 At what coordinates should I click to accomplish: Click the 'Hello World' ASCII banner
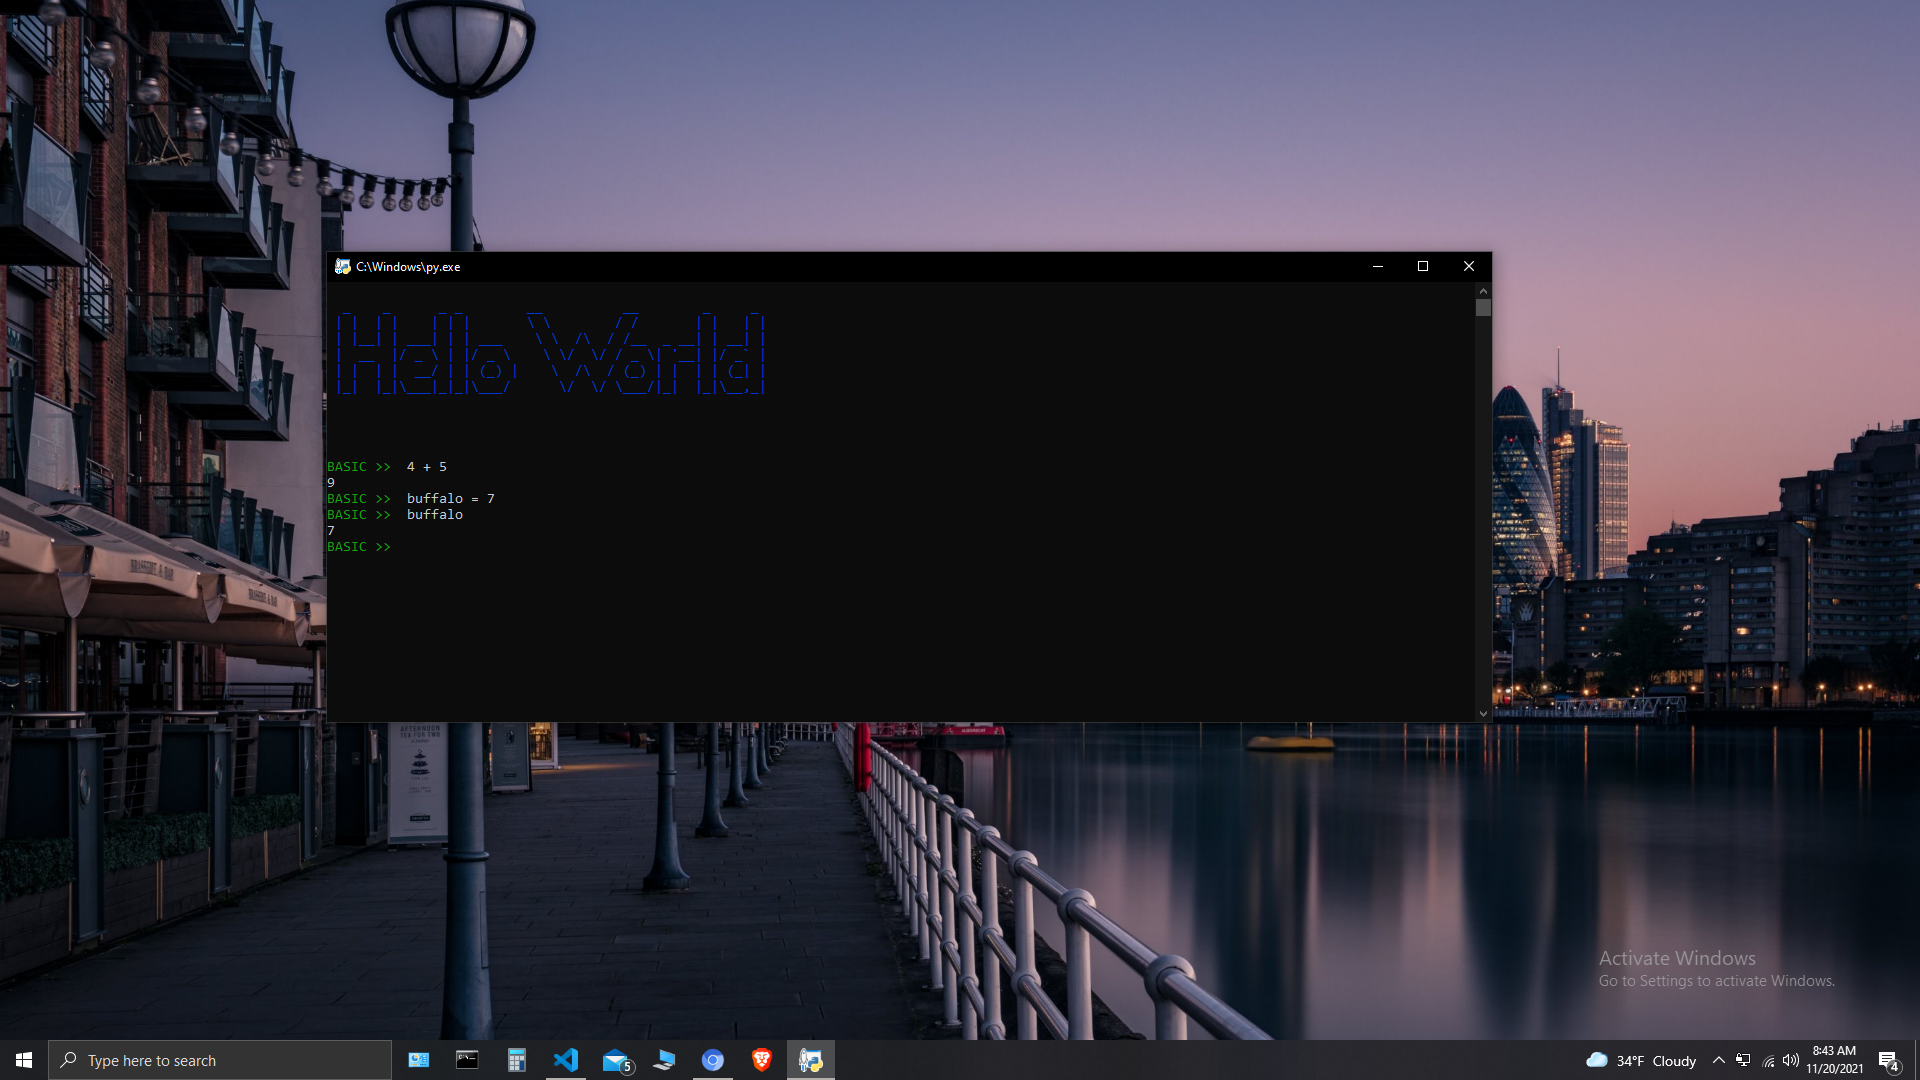click(x=550, y=353)
